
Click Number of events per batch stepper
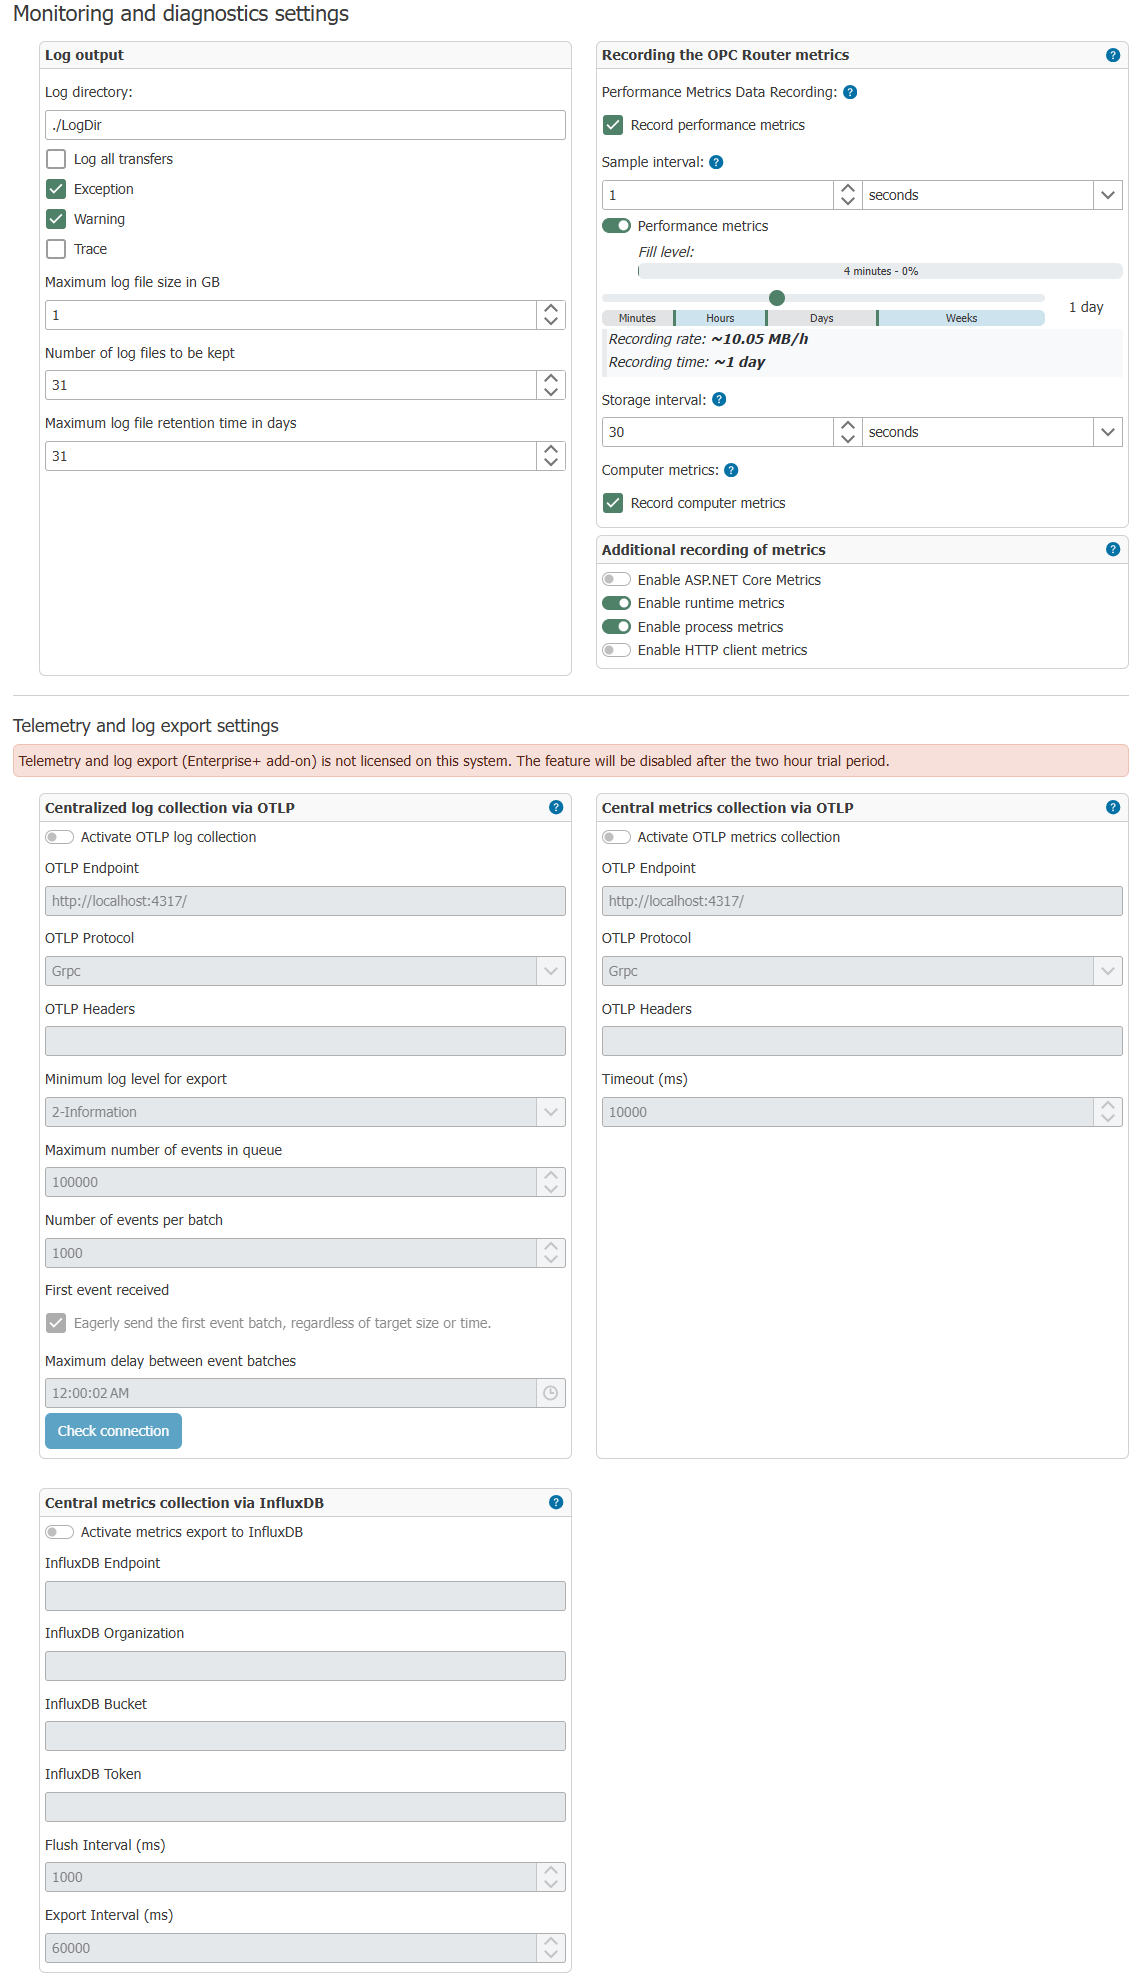tap(550, 1253)
